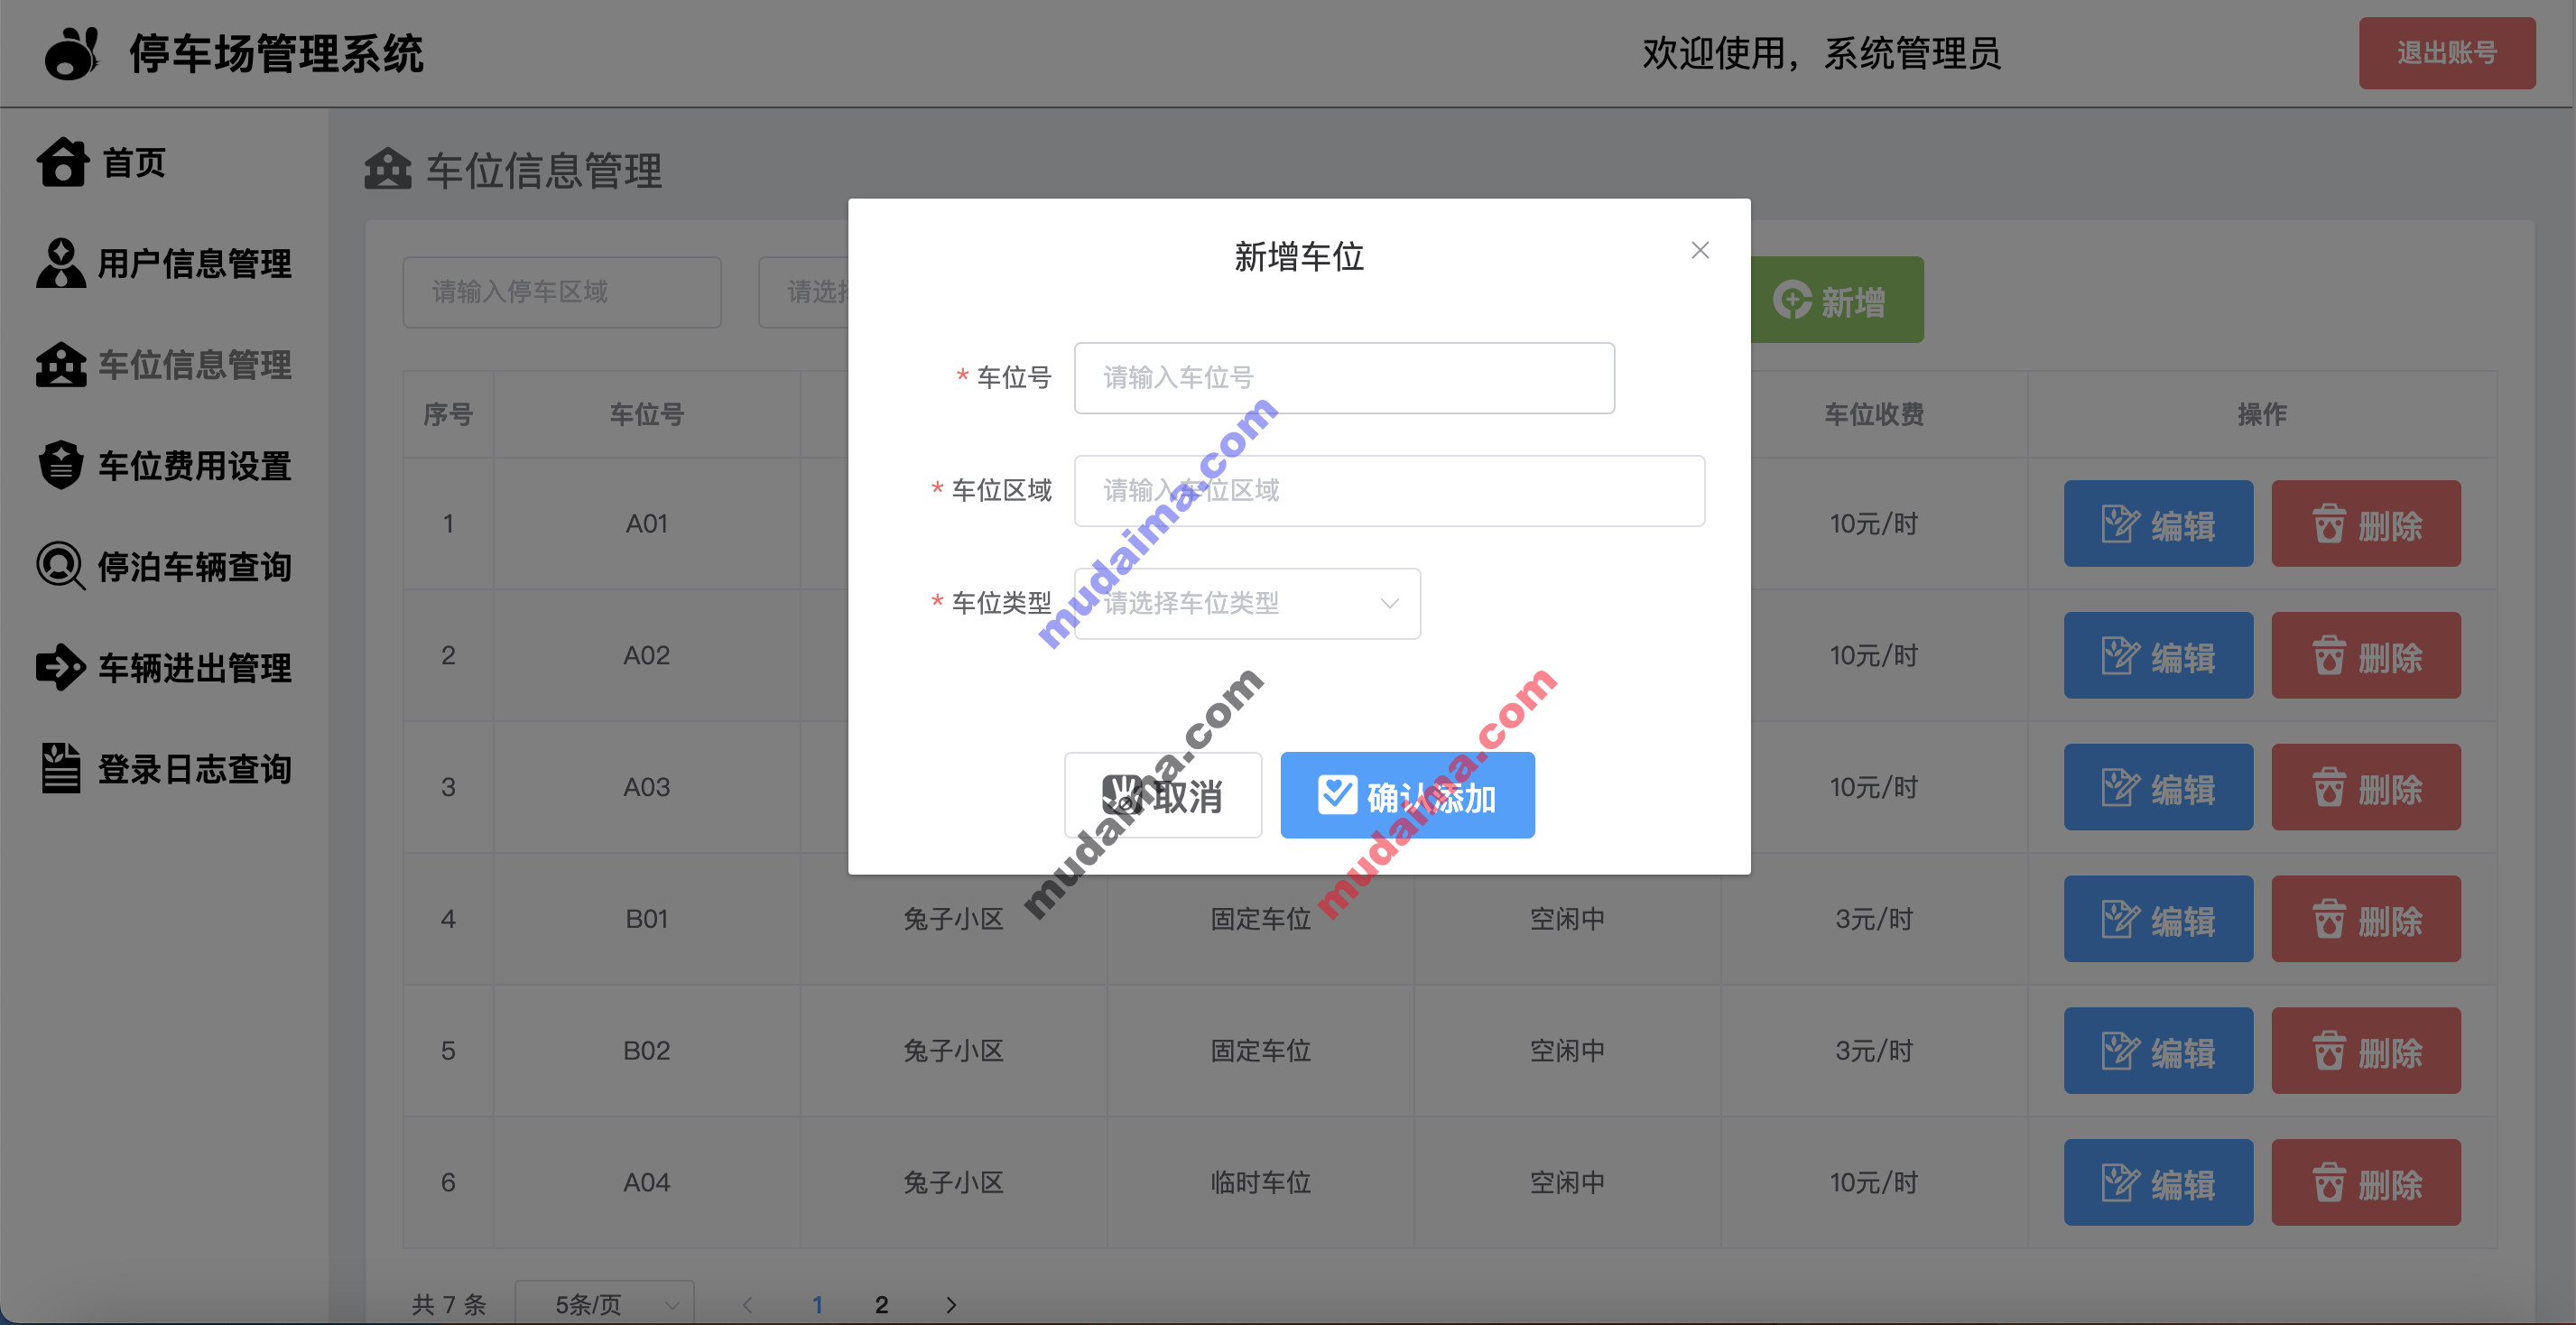Click the rabbit logo icon in header

pos(72,53)
